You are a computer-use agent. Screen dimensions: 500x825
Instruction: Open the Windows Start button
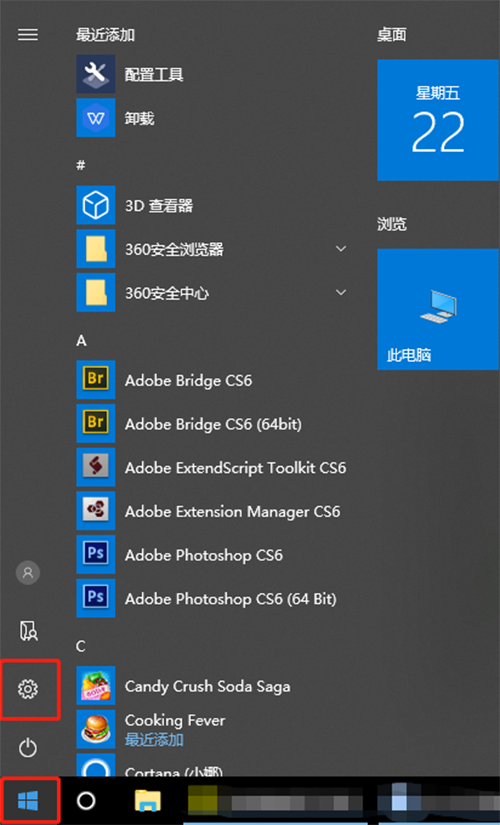click(28, 800)
